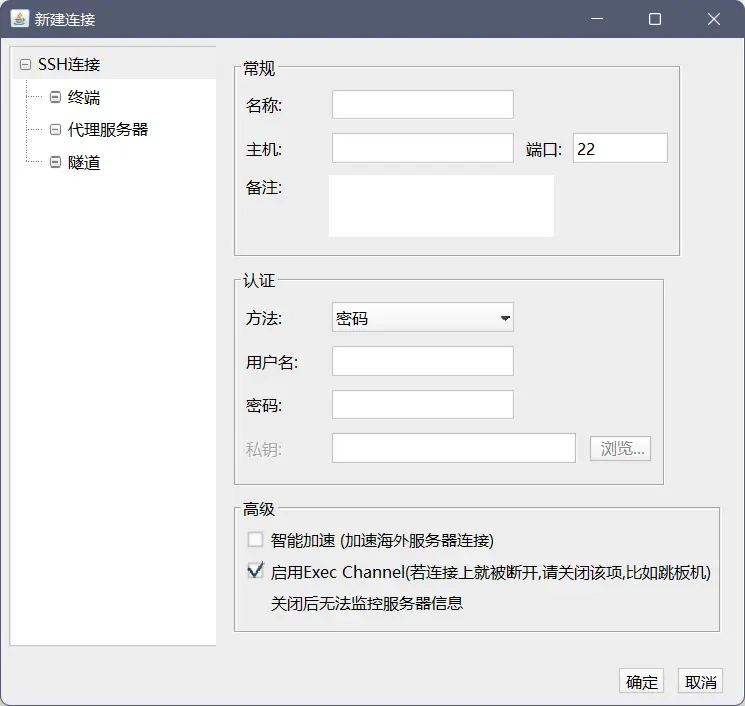Click the 取消 button

tap(700, 681)
